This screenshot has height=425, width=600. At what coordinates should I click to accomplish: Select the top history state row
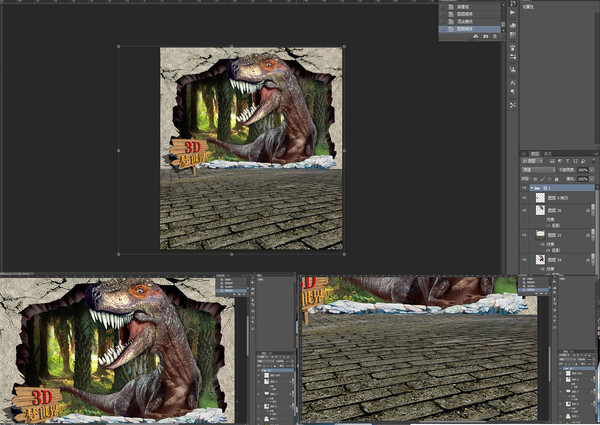(470, 7)
